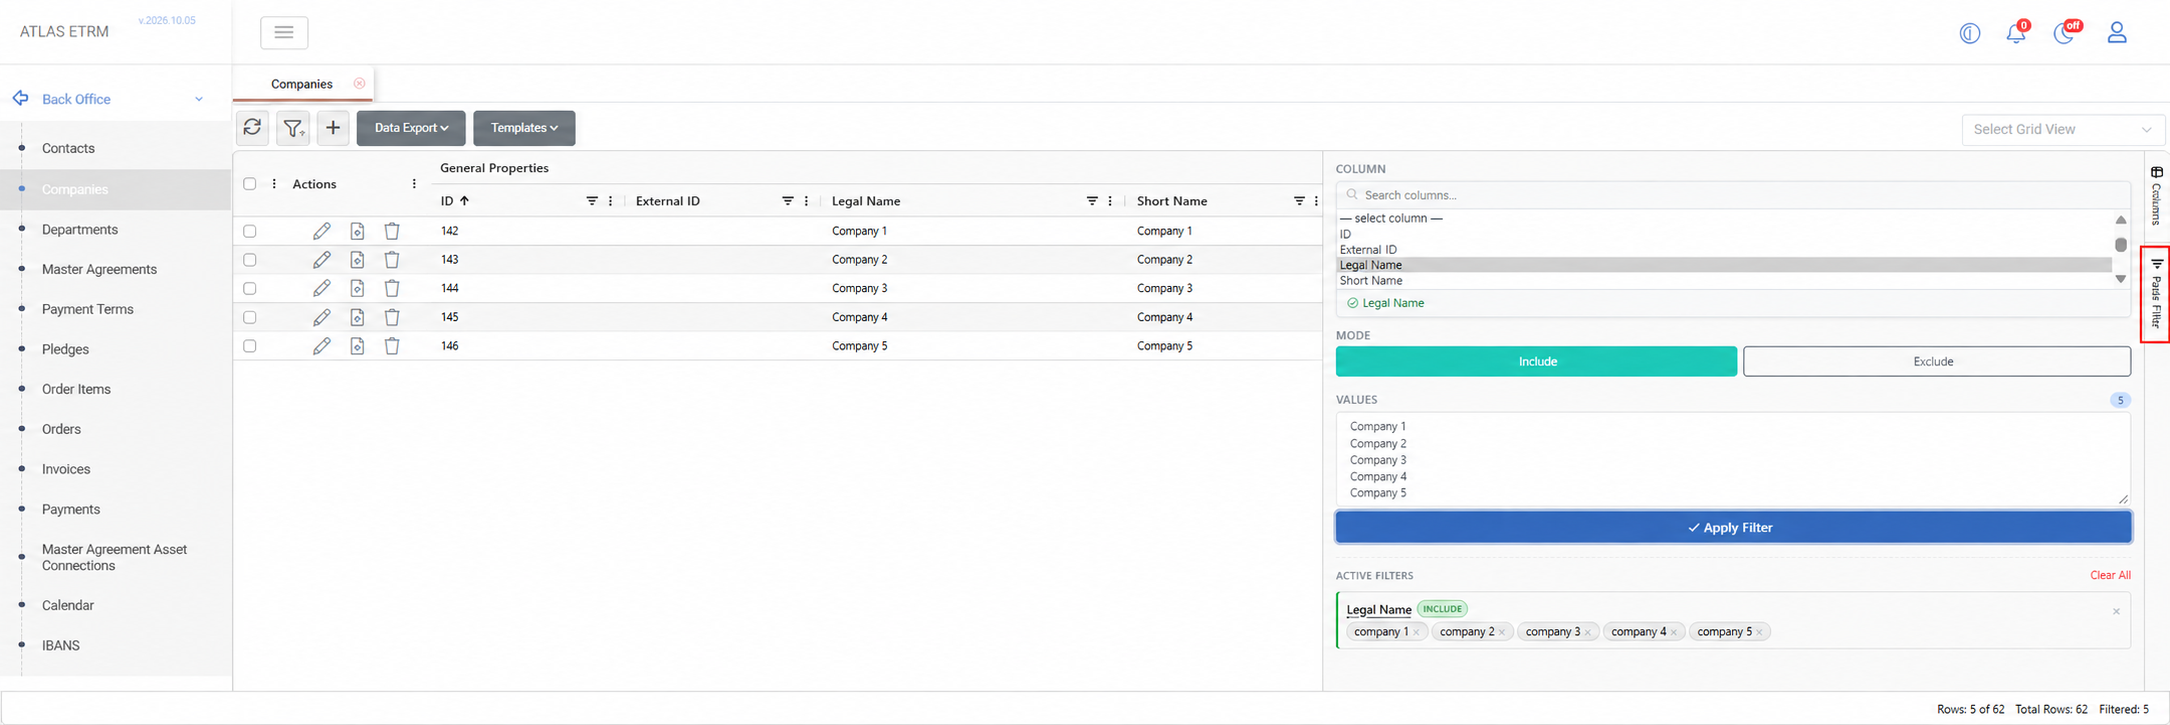2170x725 pixels.
Task: Select Include filter mode
Action: pyautogui.click(x=1536, y=361)
